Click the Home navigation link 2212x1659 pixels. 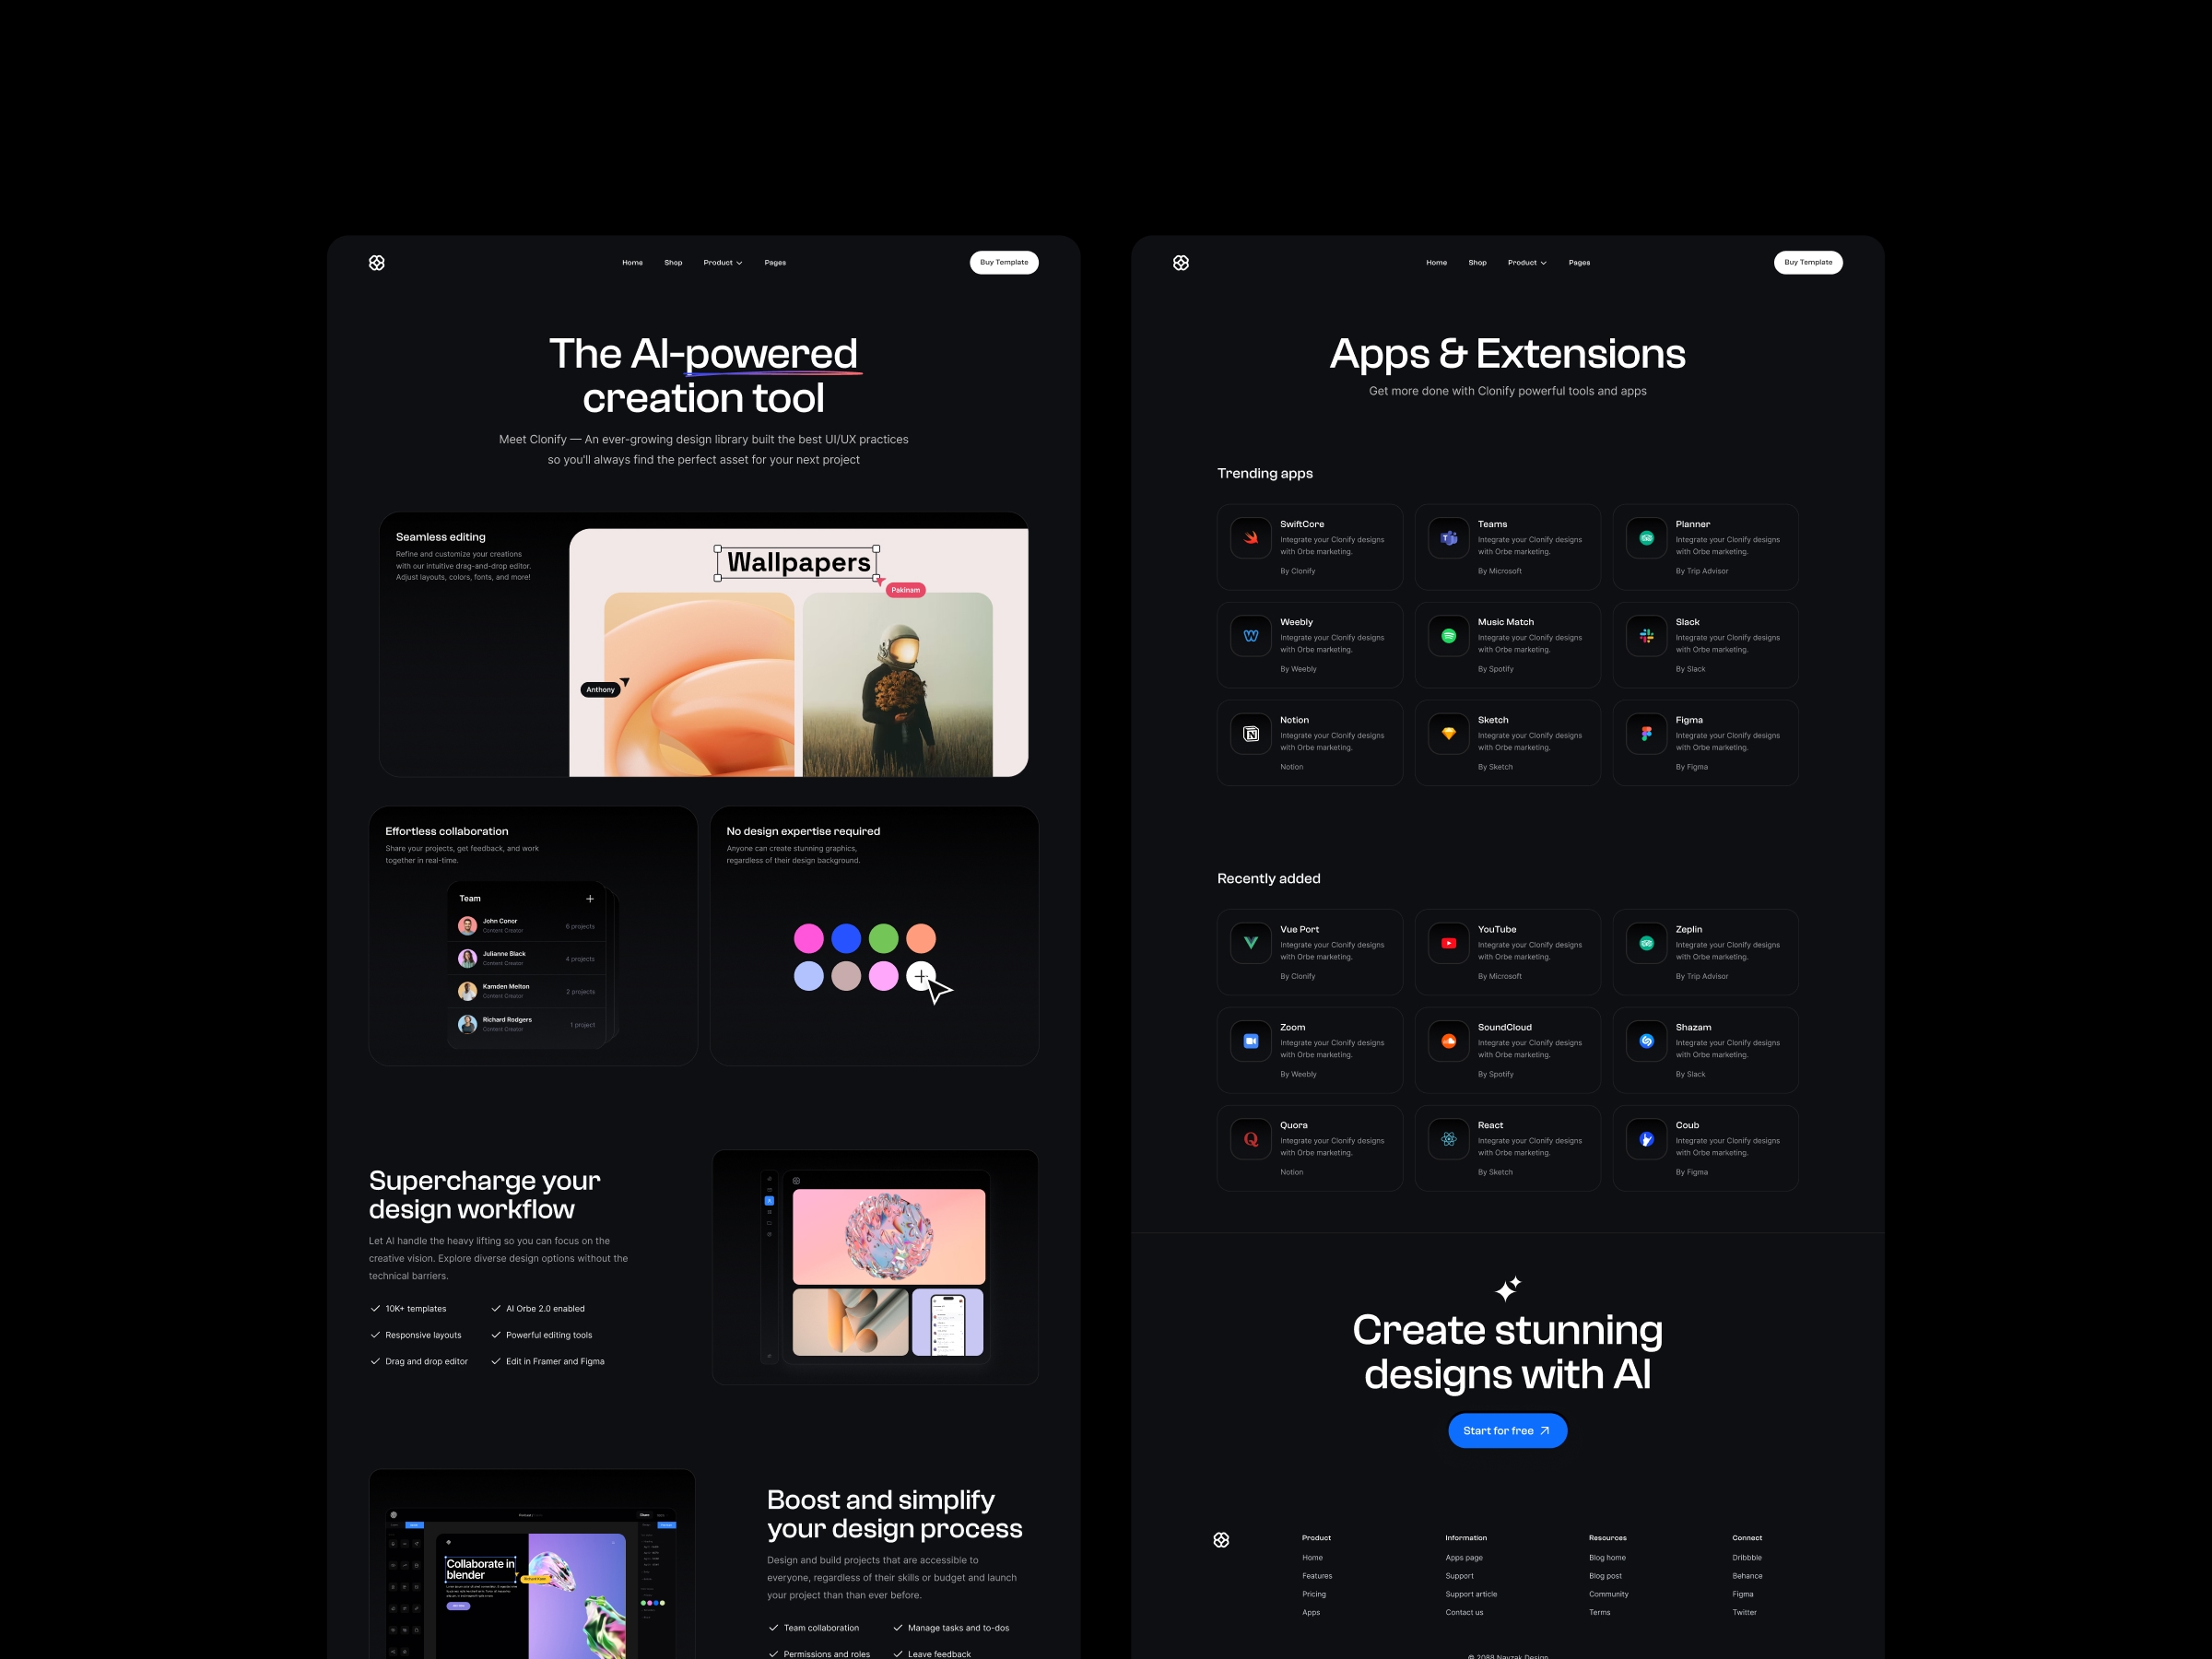click(632, 264)
